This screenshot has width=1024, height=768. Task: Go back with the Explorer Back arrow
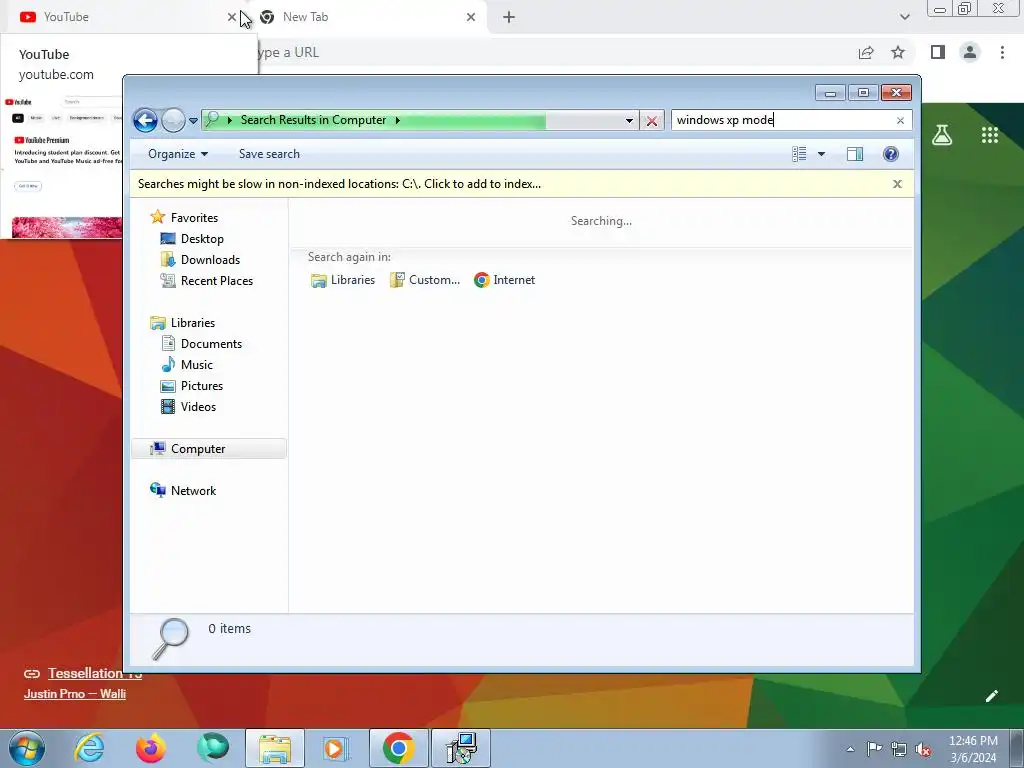point(145,120)
